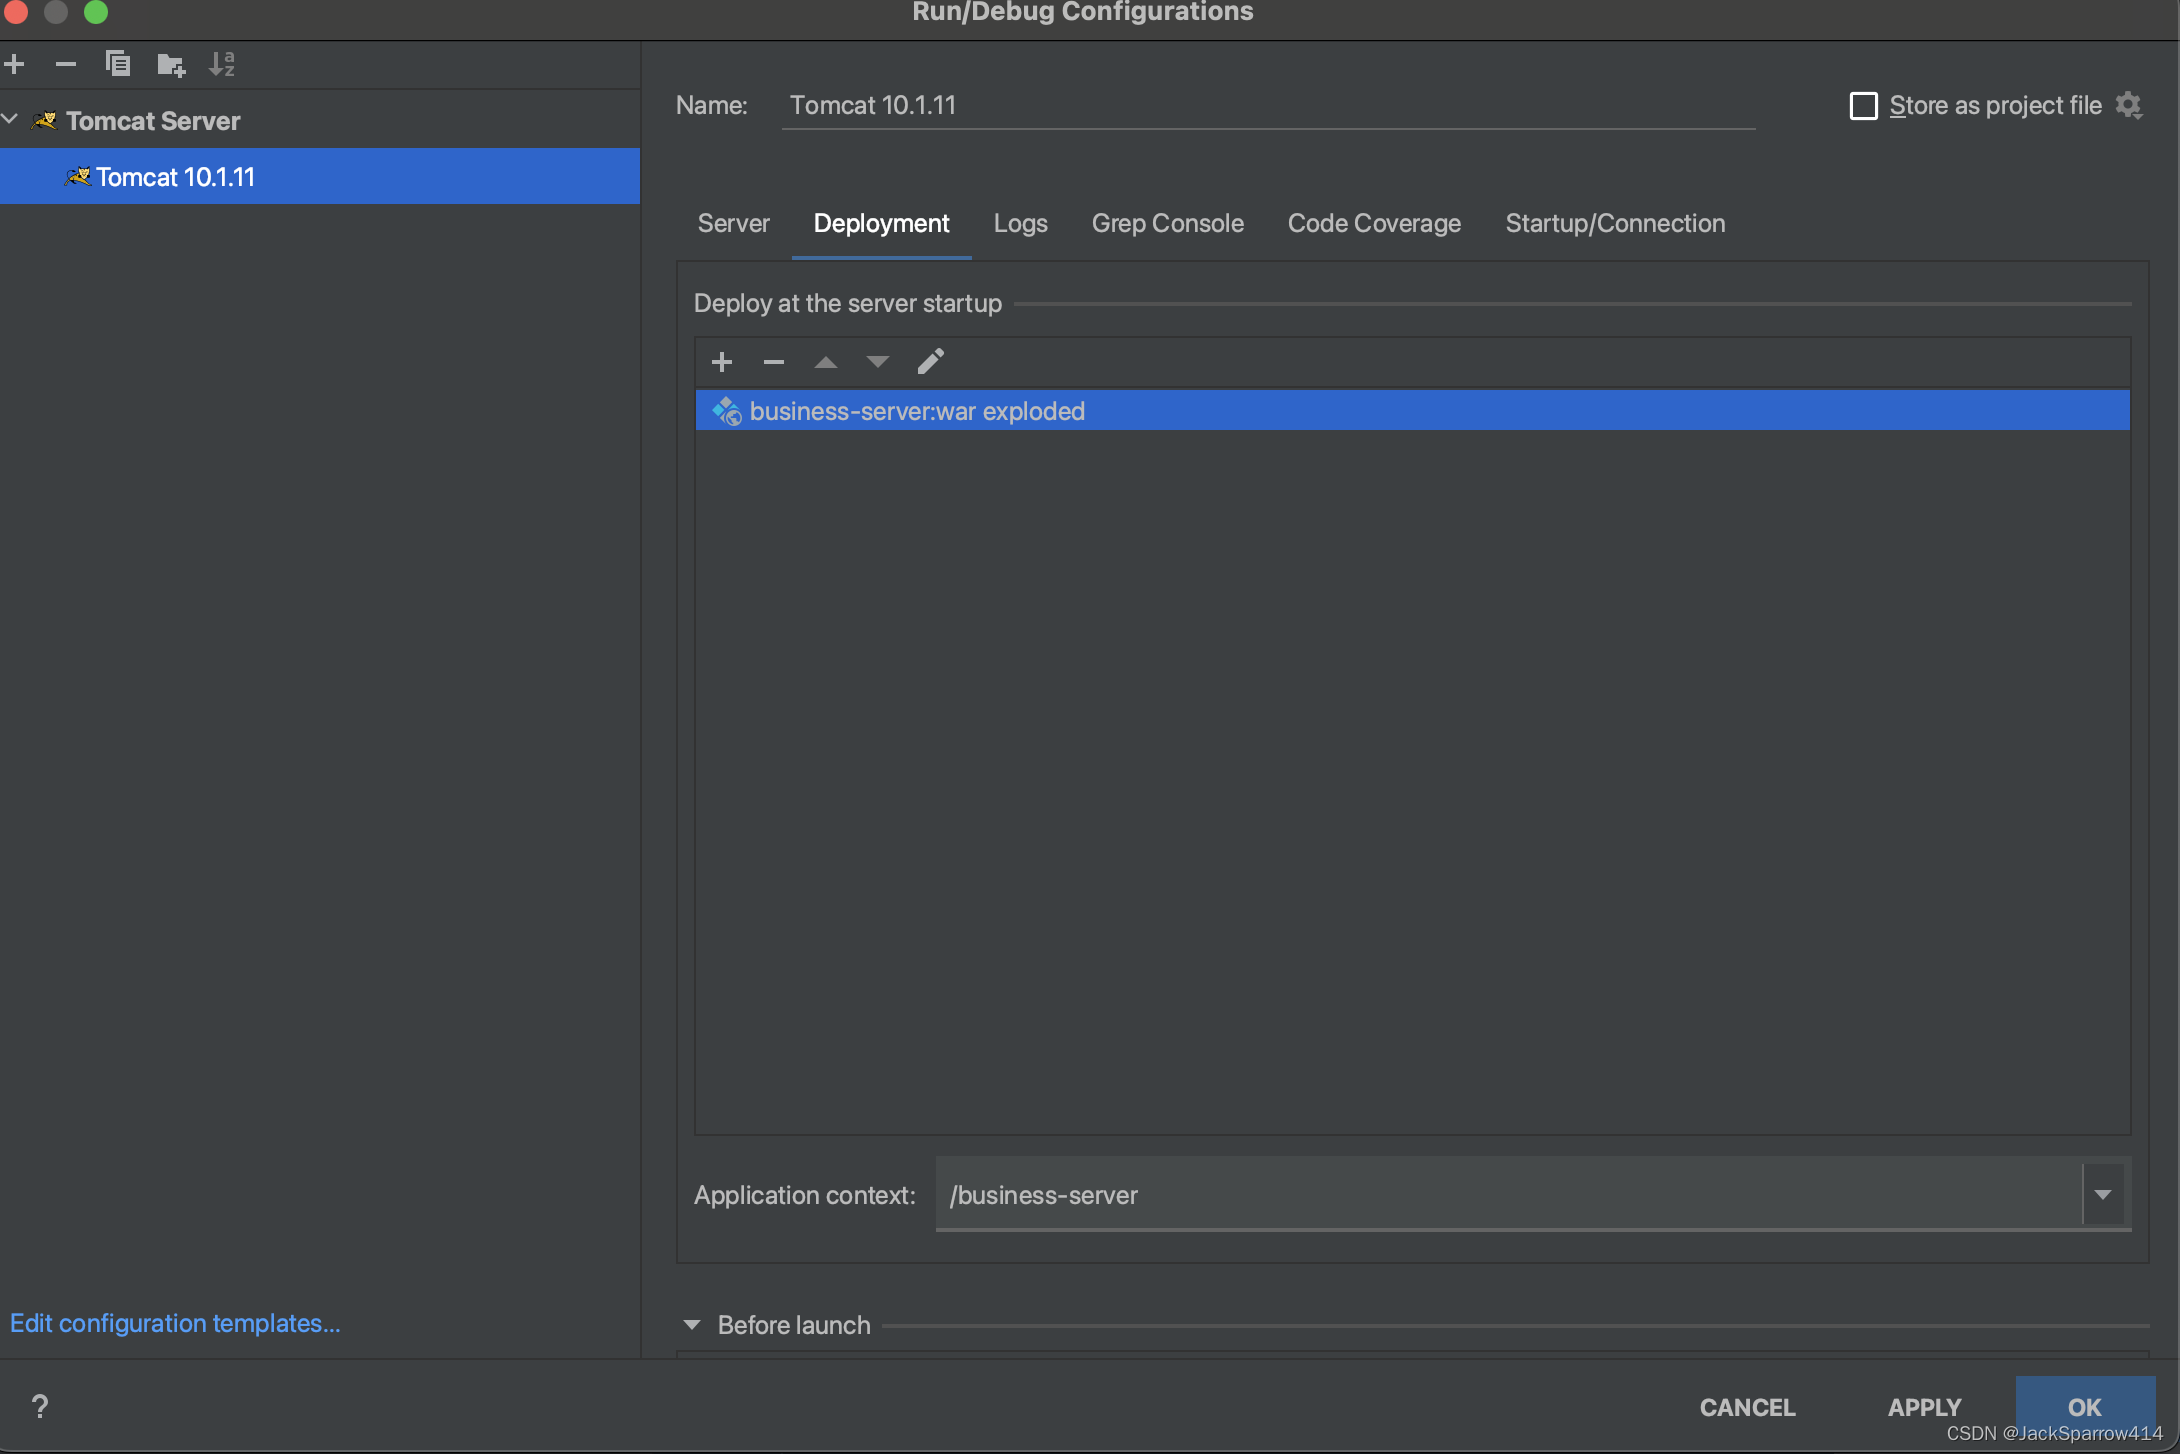Viewport: 2180px width, 1454px height.
Task: Select business-server:war exploded row
Action: [1413, 411]
